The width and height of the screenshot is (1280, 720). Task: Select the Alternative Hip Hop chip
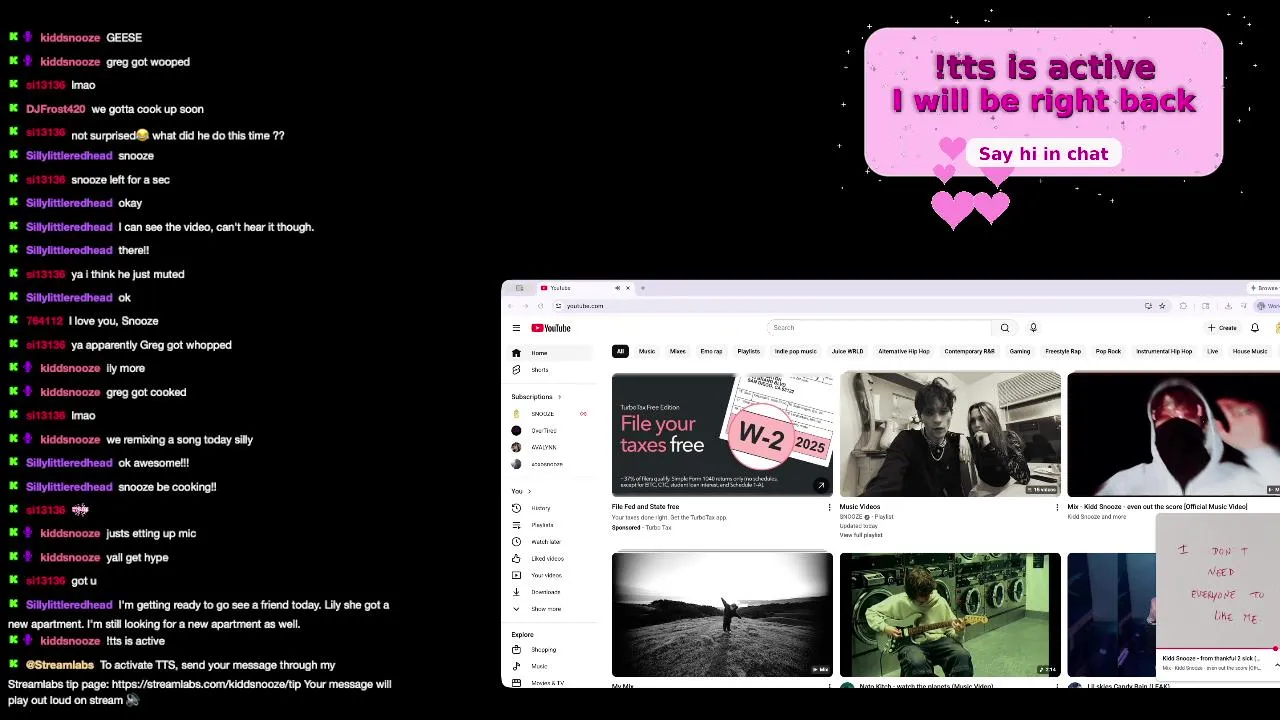904,352
